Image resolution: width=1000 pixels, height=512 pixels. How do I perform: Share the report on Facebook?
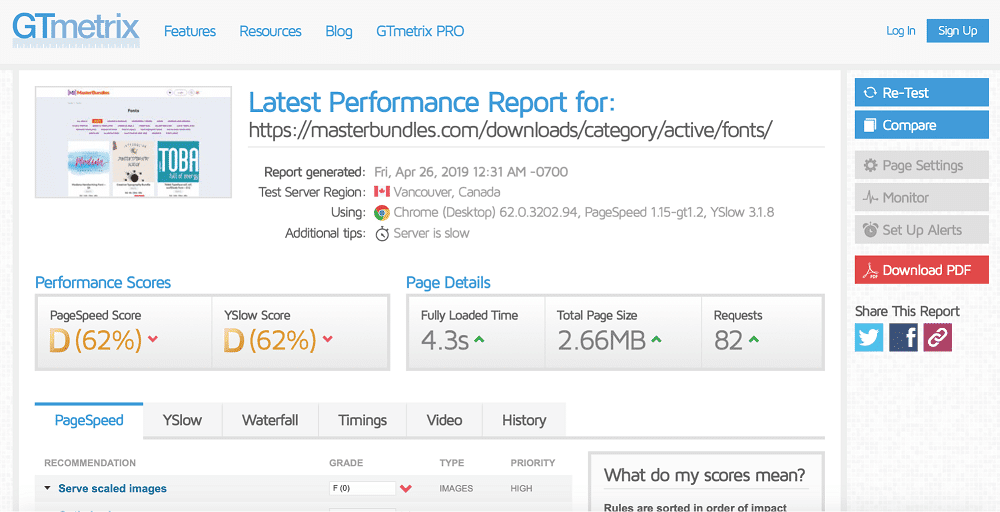(903, 337)
